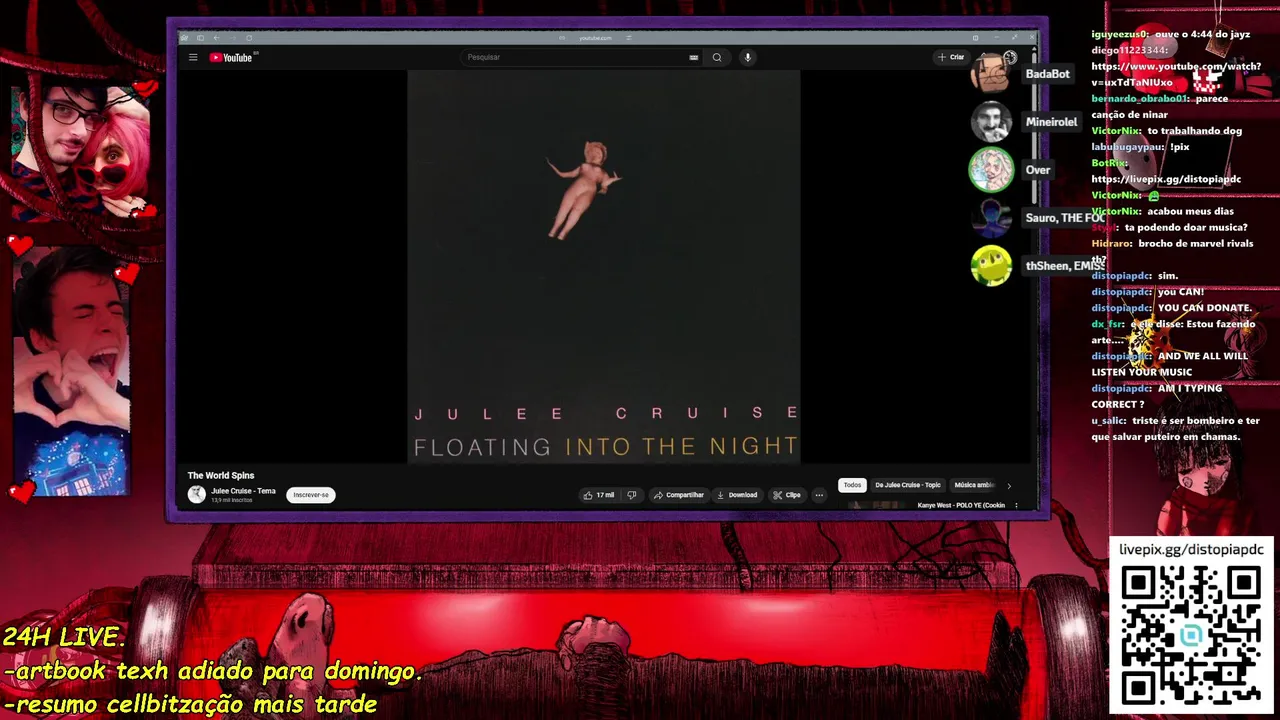This screenshot has height=720, width=1280.
Task: Click the thSheen smiley avatar
Action: pos(991,266)
